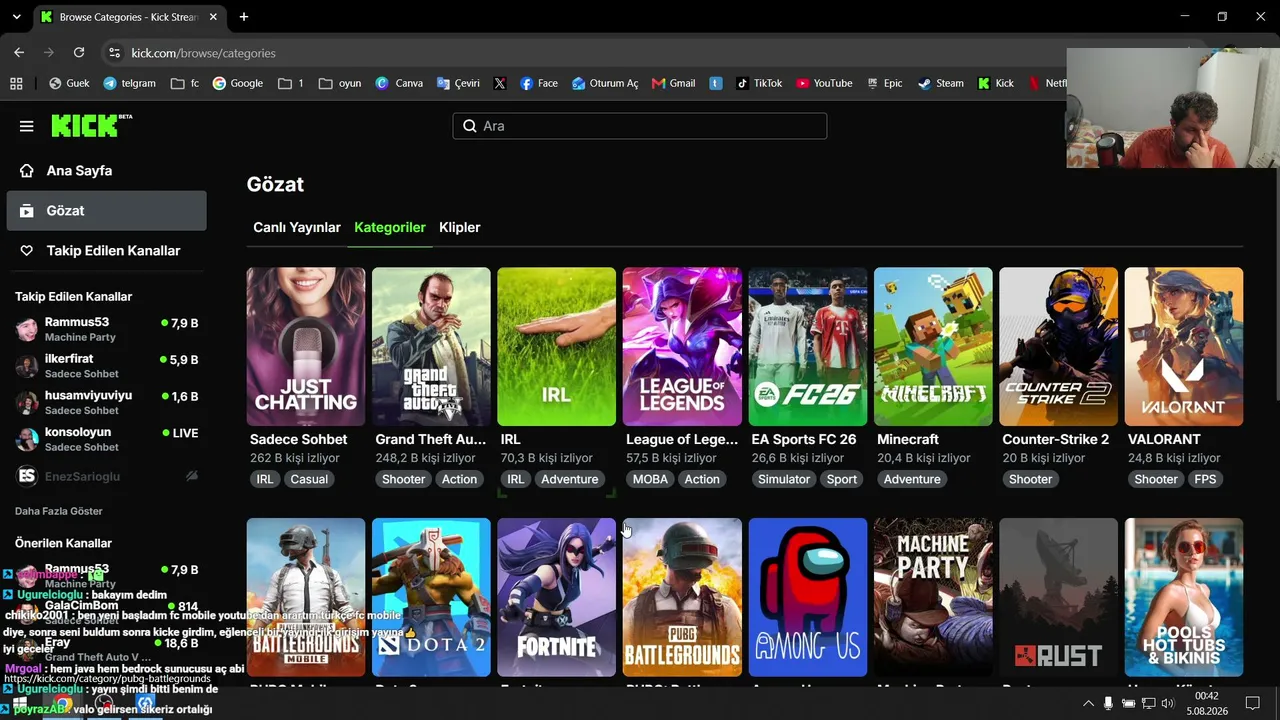Open the Google bookmark
The image size is (1280, 720).
[x=238, y=83]
